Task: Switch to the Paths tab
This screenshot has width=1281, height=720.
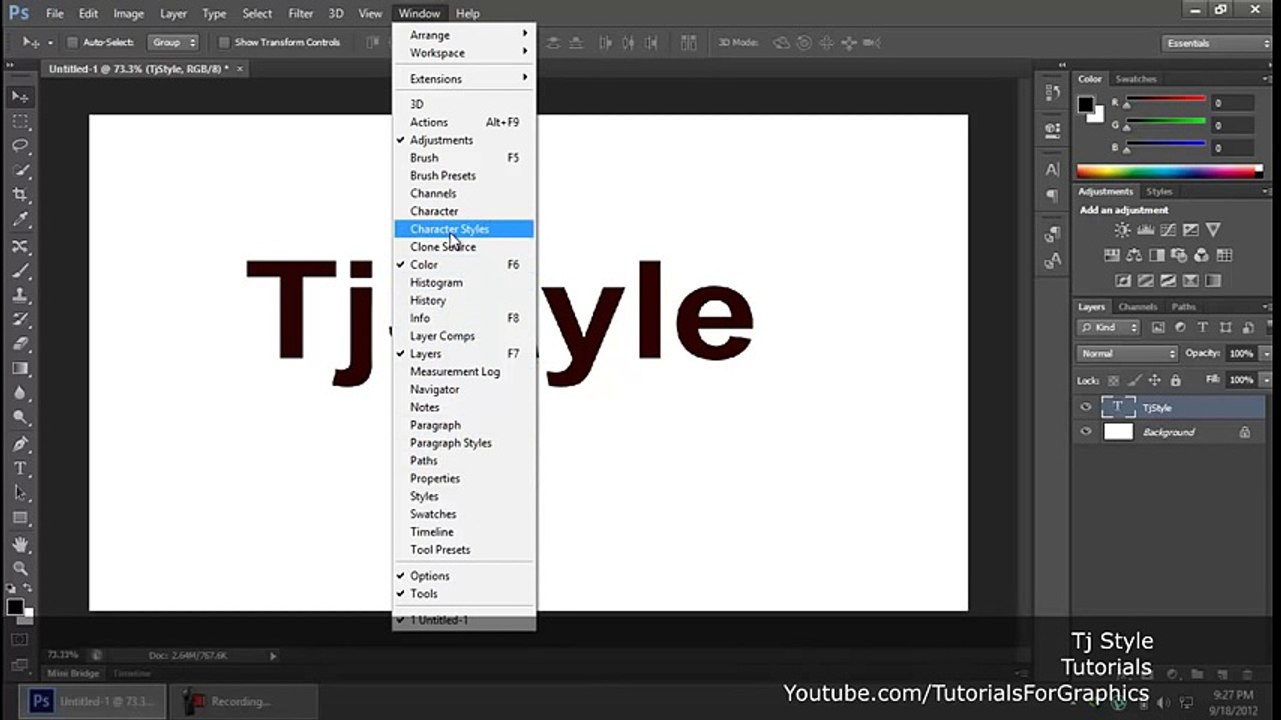Action: coord(1184,307)
